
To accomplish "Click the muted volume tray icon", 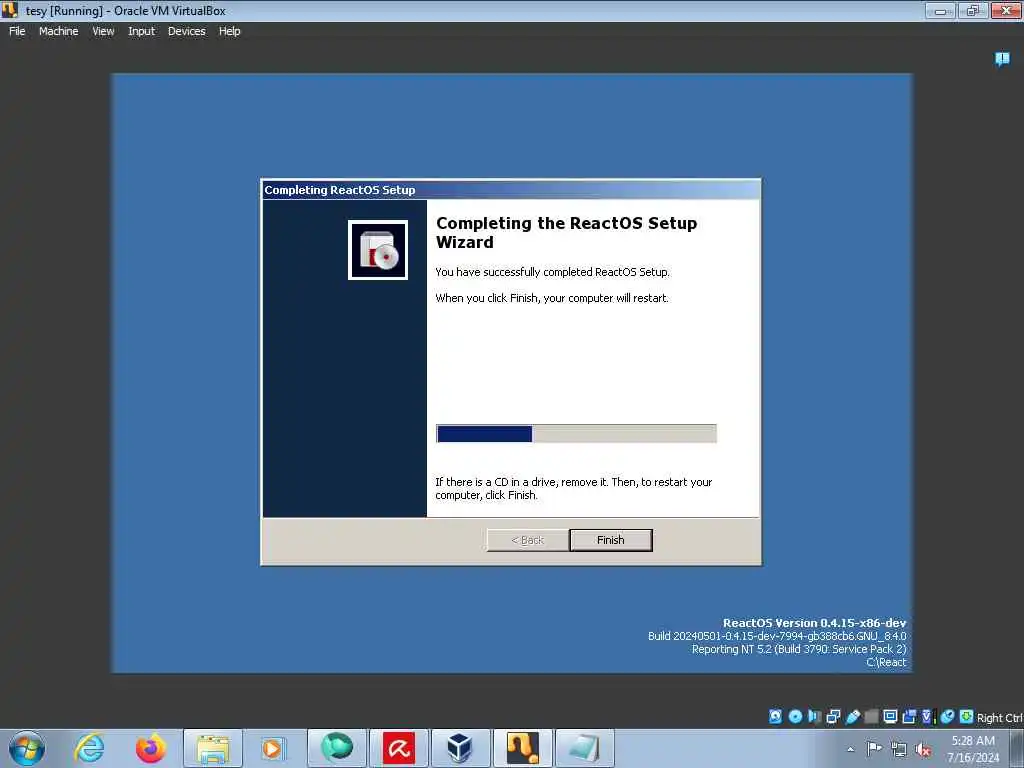I will pyautogui.click(x=923, y=749).
